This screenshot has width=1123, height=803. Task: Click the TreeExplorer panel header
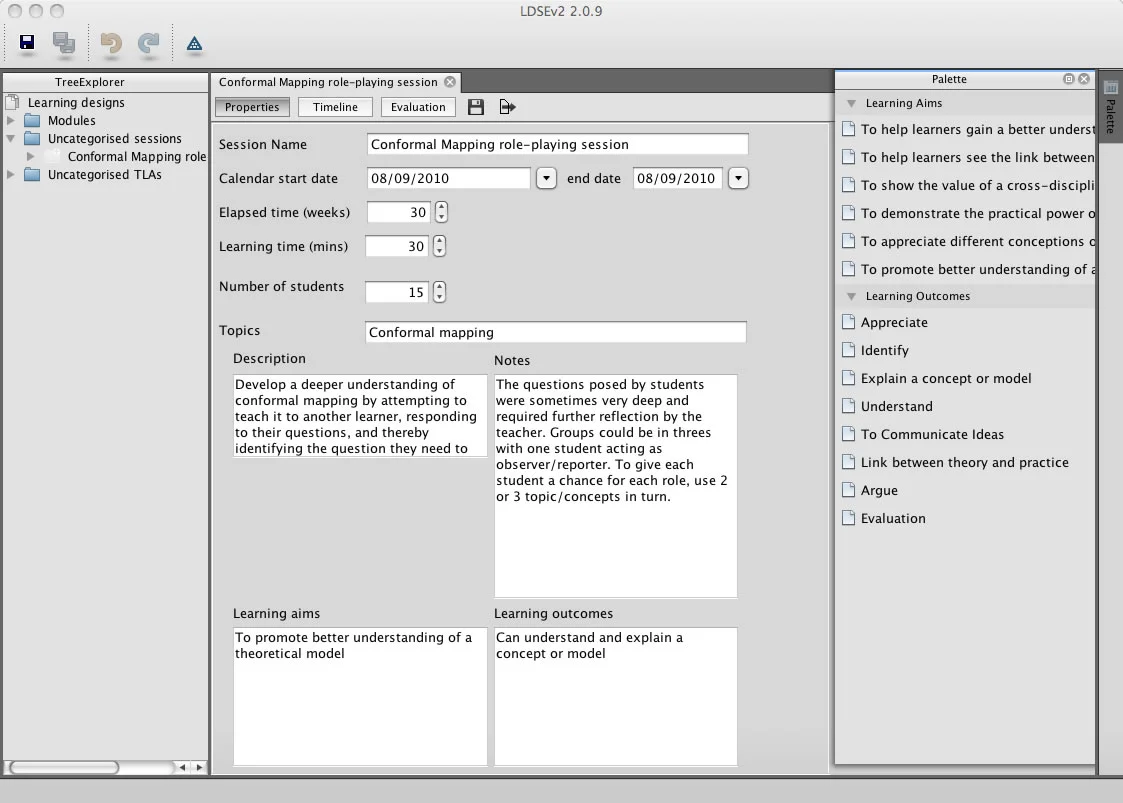tap(105, 82)
